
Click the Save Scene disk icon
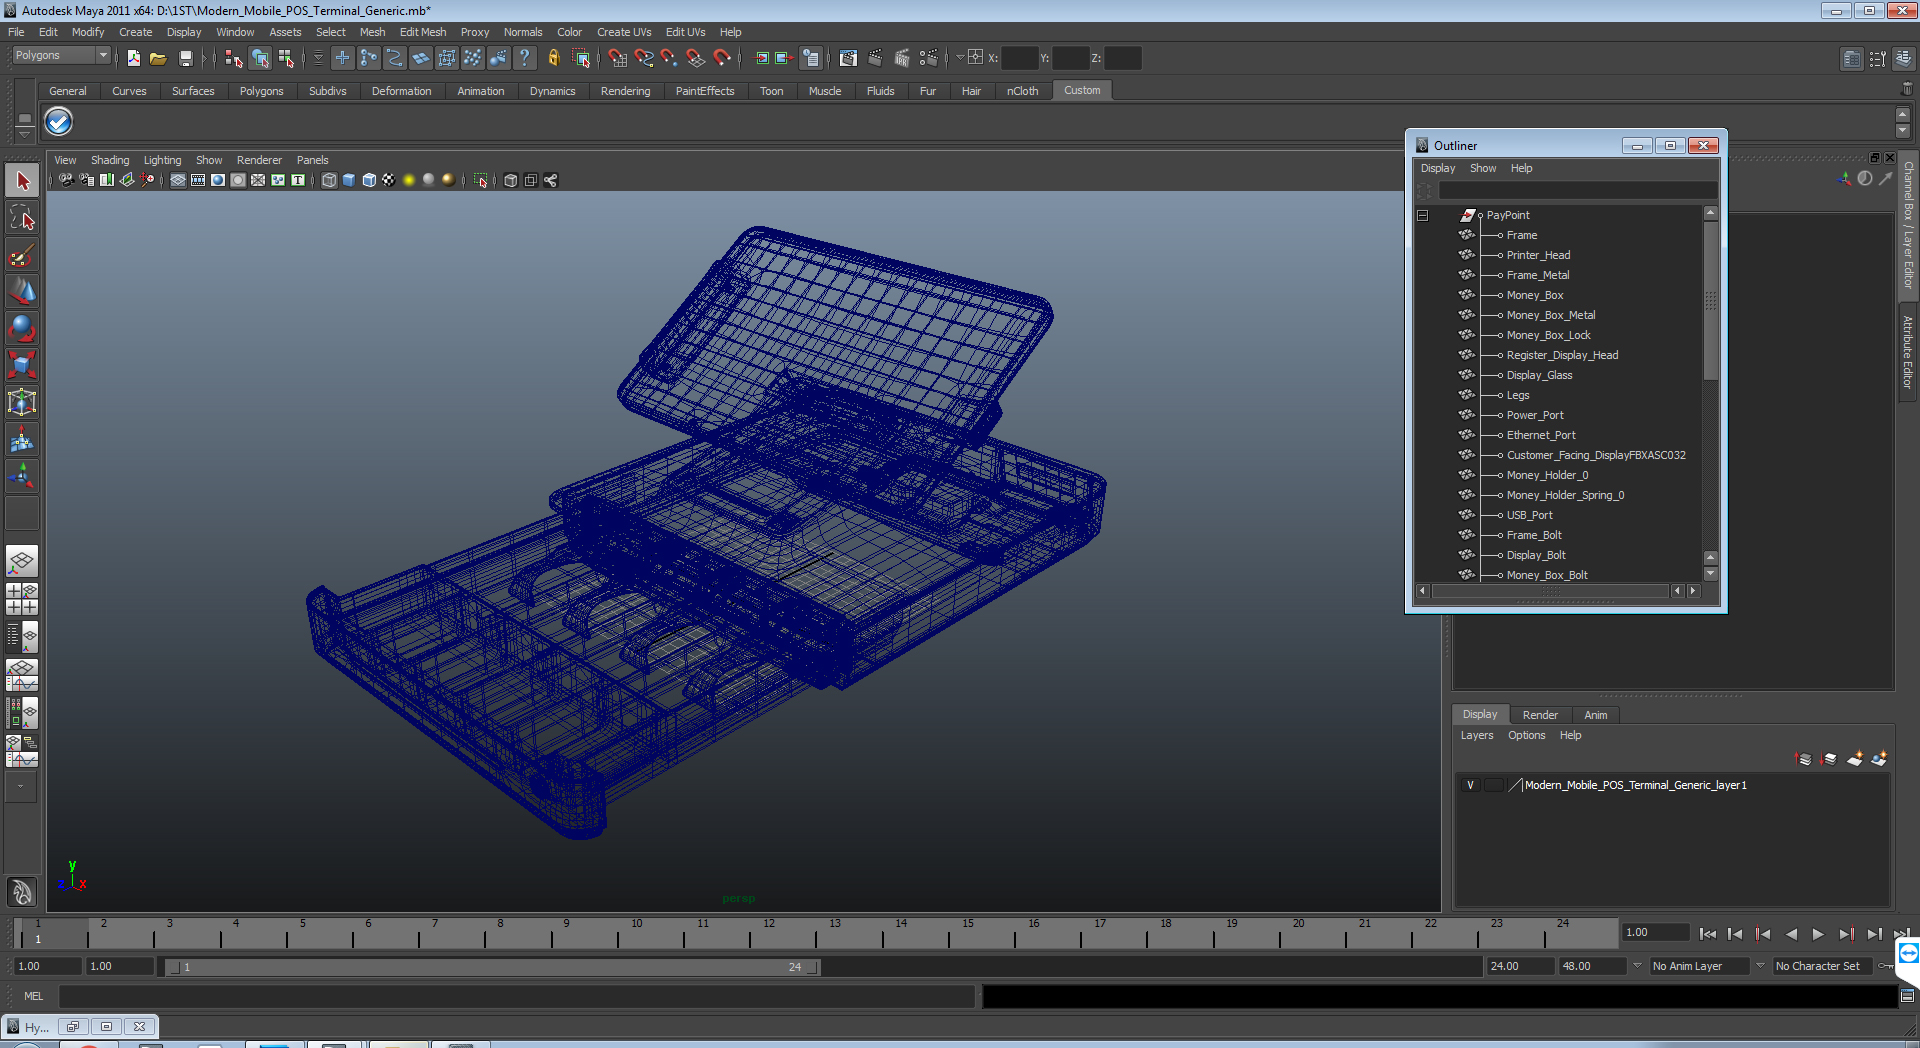[185, 58]
